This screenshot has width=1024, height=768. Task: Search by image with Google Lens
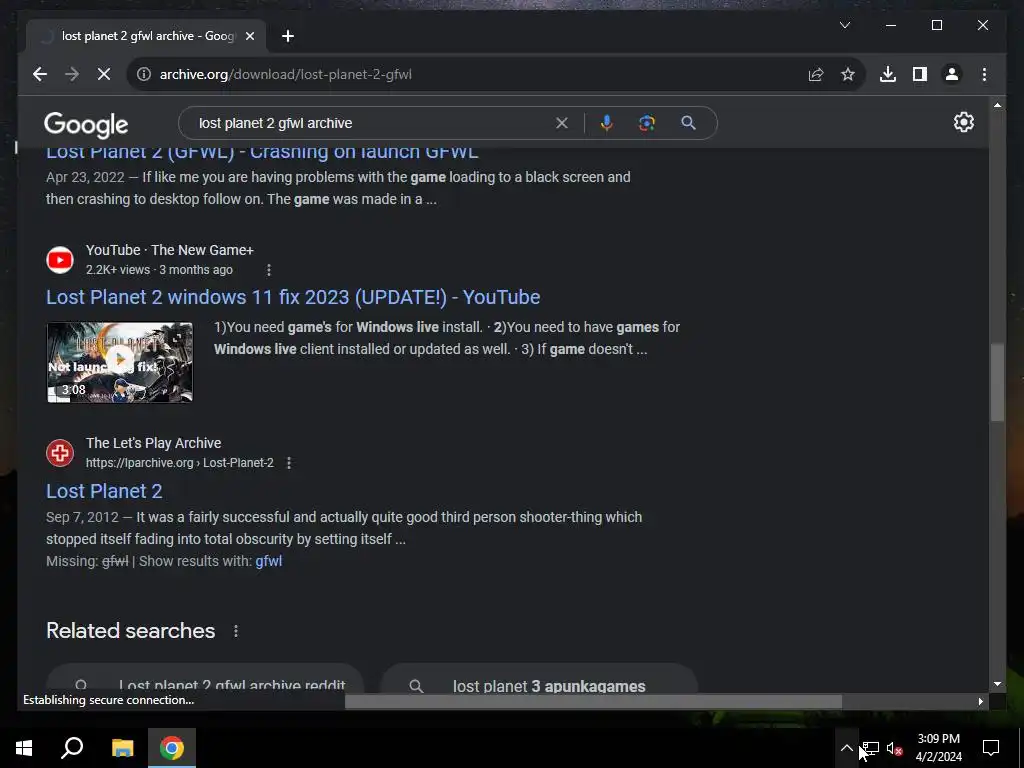click(647, 123)
